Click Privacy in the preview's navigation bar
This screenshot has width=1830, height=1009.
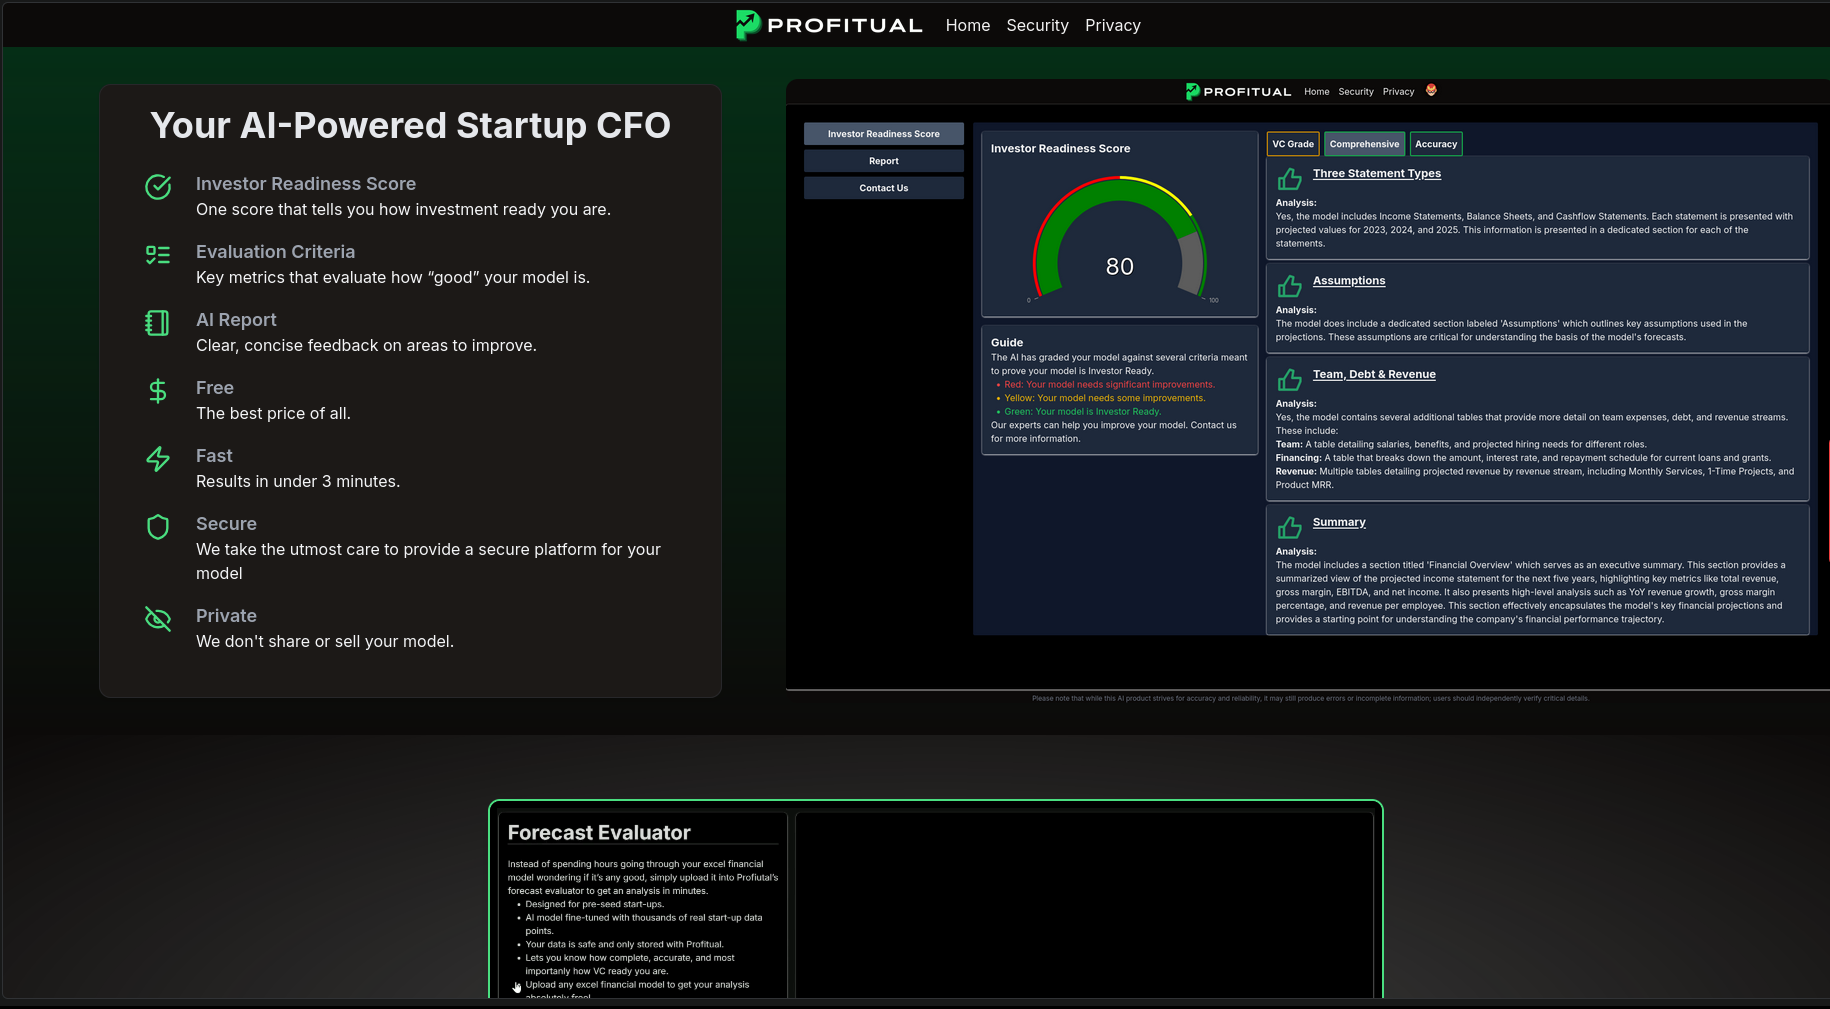(1398, 92)
